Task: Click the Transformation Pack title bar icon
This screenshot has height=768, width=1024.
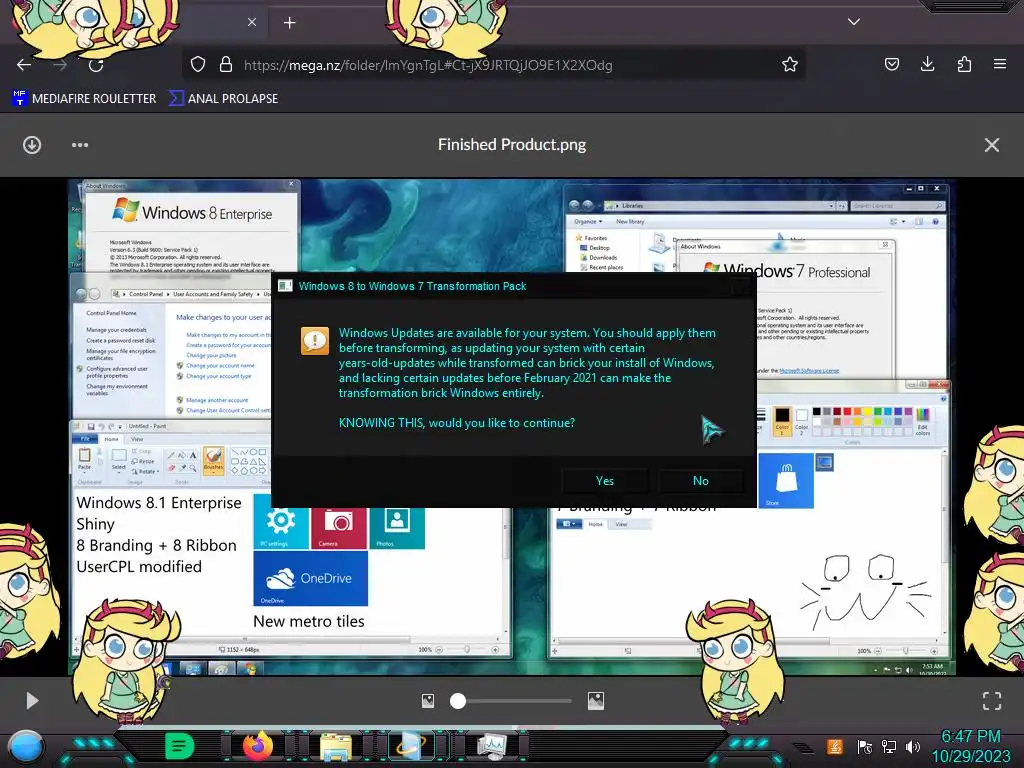Action: tap(285, 286)
